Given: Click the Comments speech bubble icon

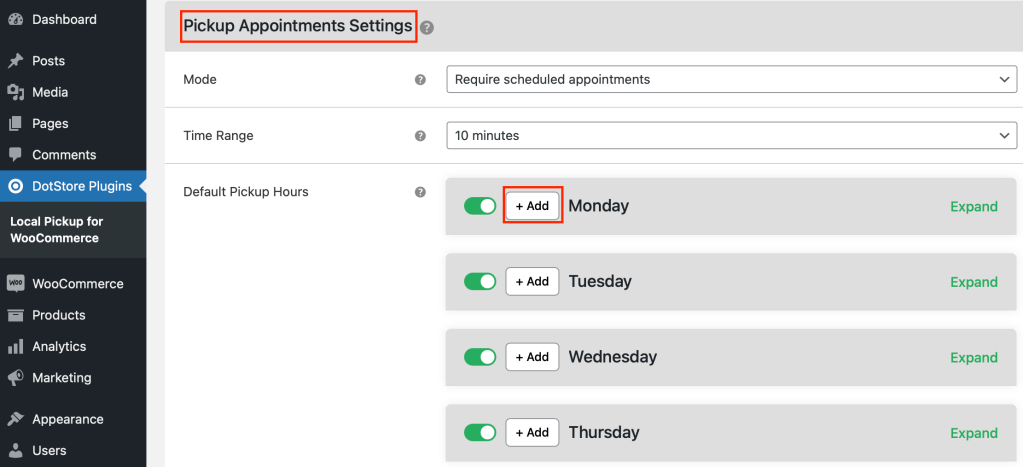Looking at the screenshot, I should pos(16,155).
